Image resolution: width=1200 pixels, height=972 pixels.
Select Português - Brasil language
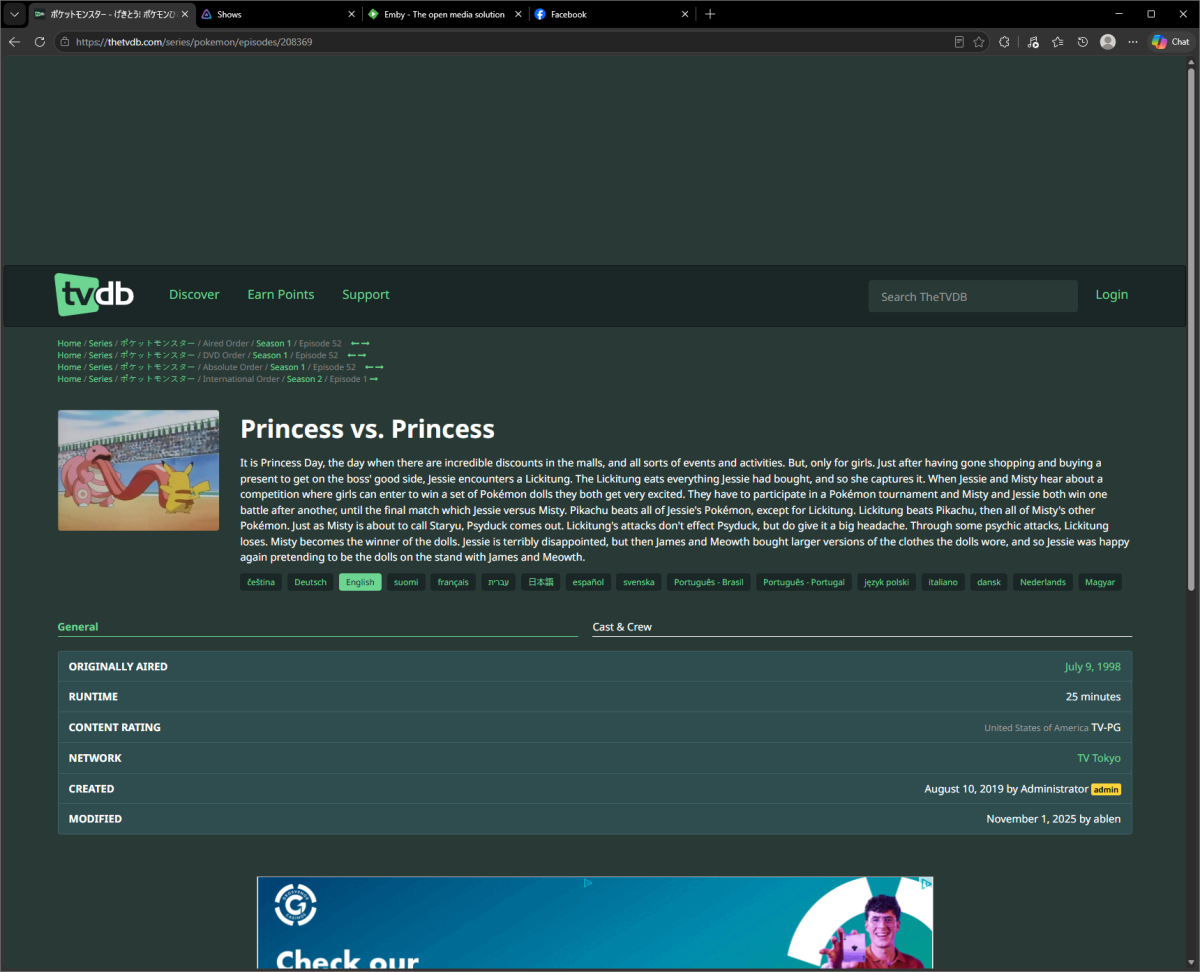(x=709, y=582)
